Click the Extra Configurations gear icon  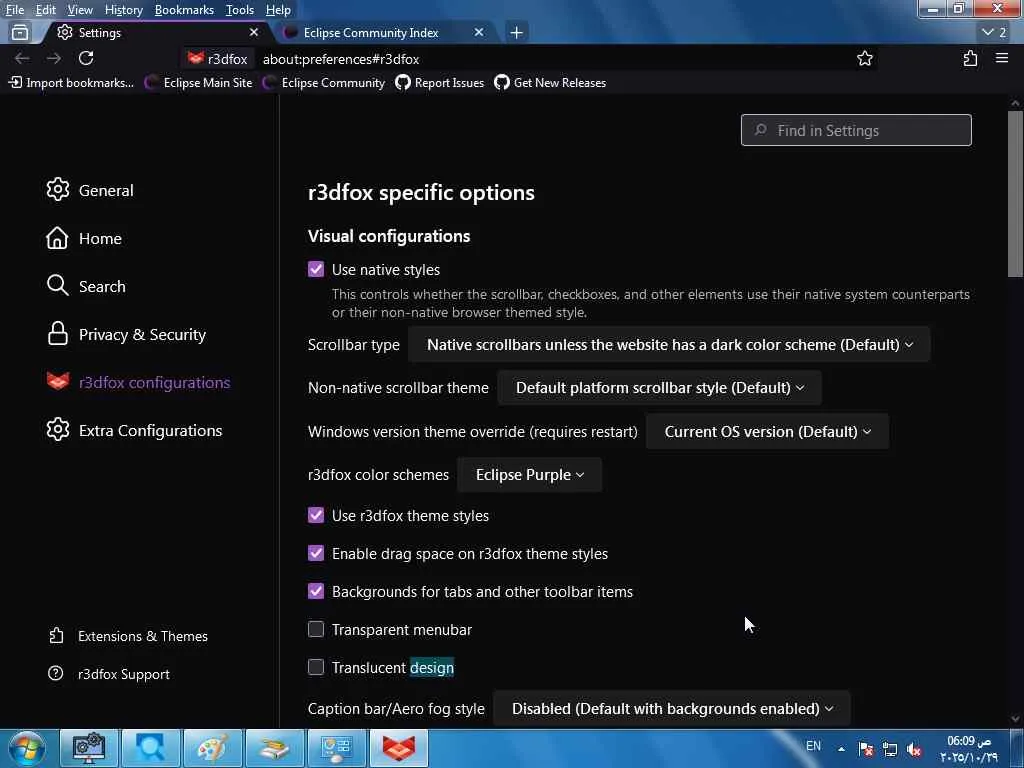coord(57,429)
